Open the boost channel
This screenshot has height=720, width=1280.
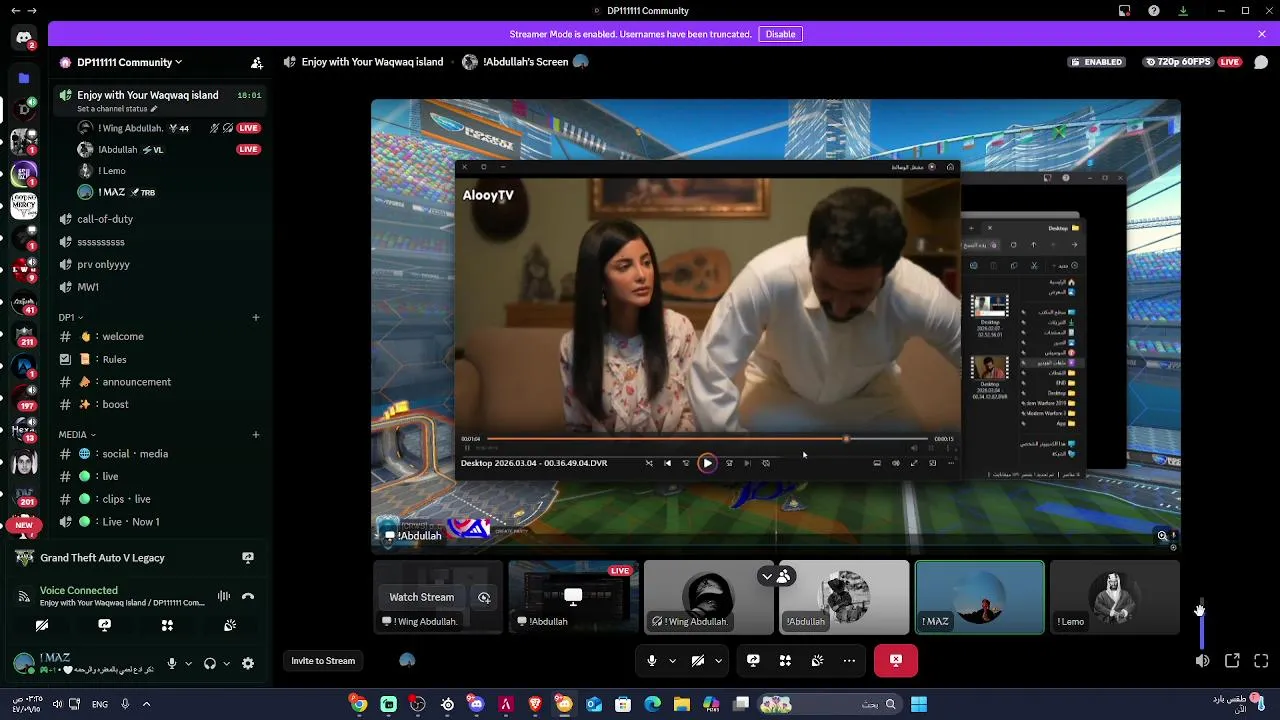(160, 405)
